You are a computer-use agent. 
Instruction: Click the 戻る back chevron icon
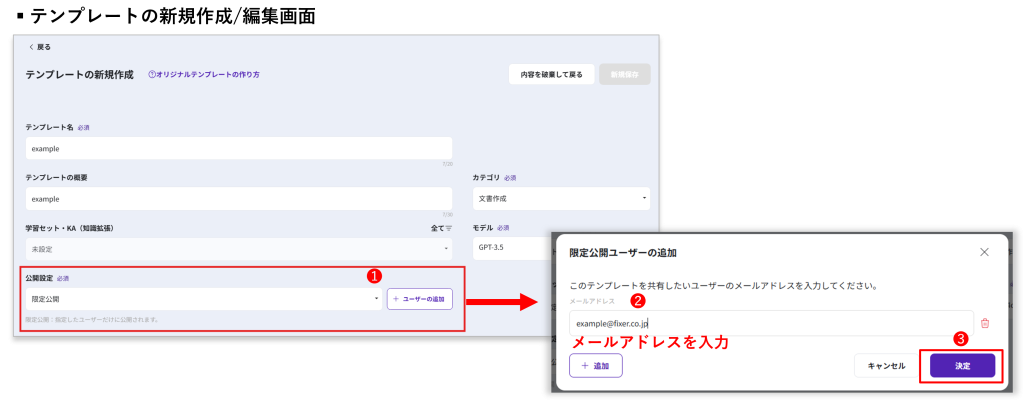coord(31,47)
